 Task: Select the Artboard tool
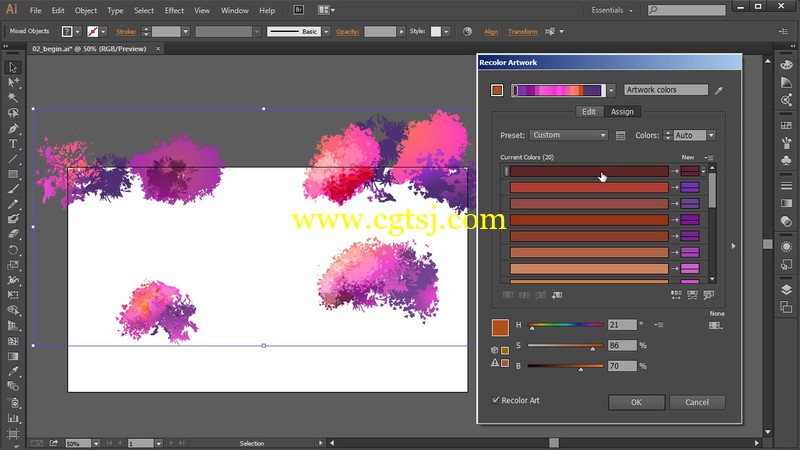coord(13,434)
